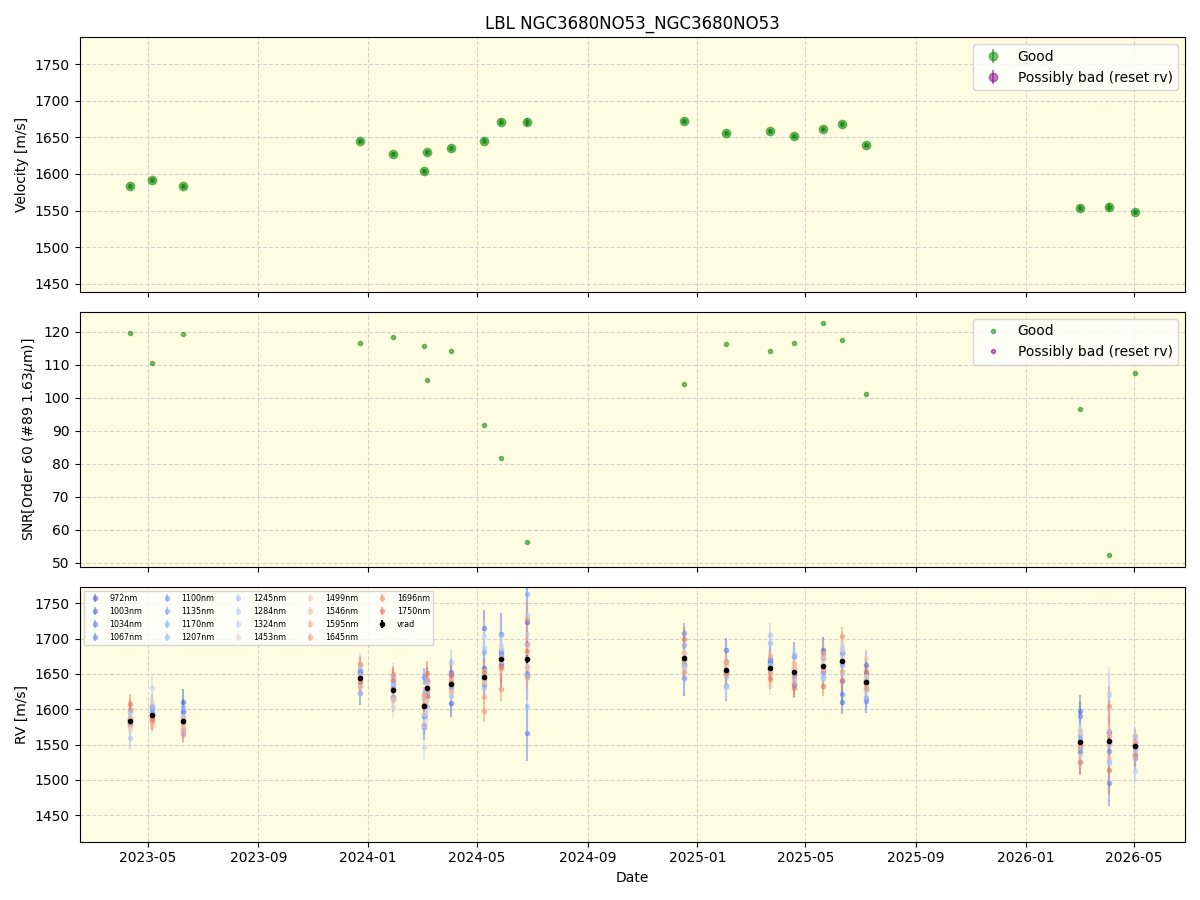Viewport: 1200px width, 900px height.
Task: Click 'Good' in the Velocity panel legend
Action: coord(1035,56)
